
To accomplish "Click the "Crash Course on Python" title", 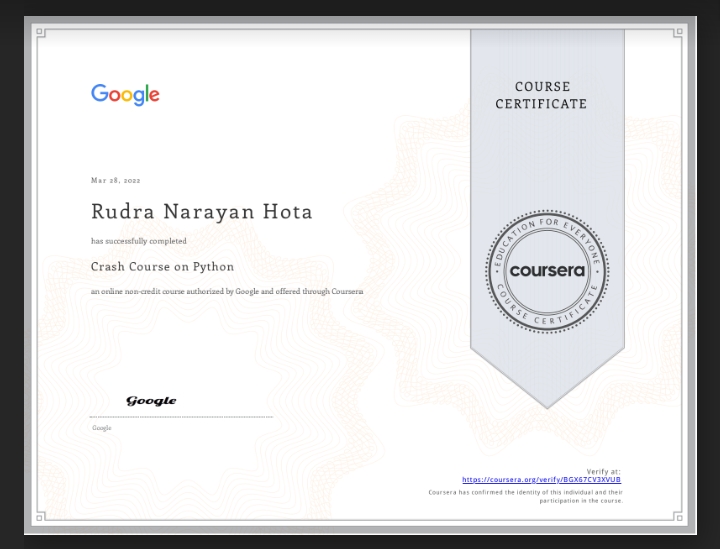I will pos(162,267).
